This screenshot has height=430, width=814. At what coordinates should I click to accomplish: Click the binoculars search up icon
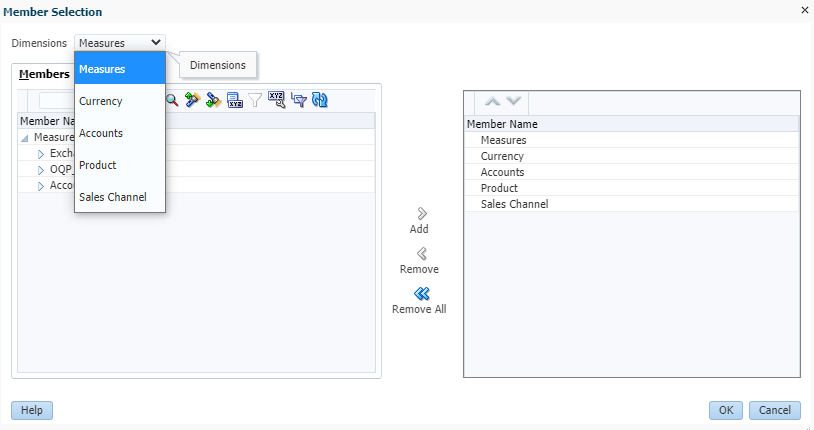pos(193,100)
